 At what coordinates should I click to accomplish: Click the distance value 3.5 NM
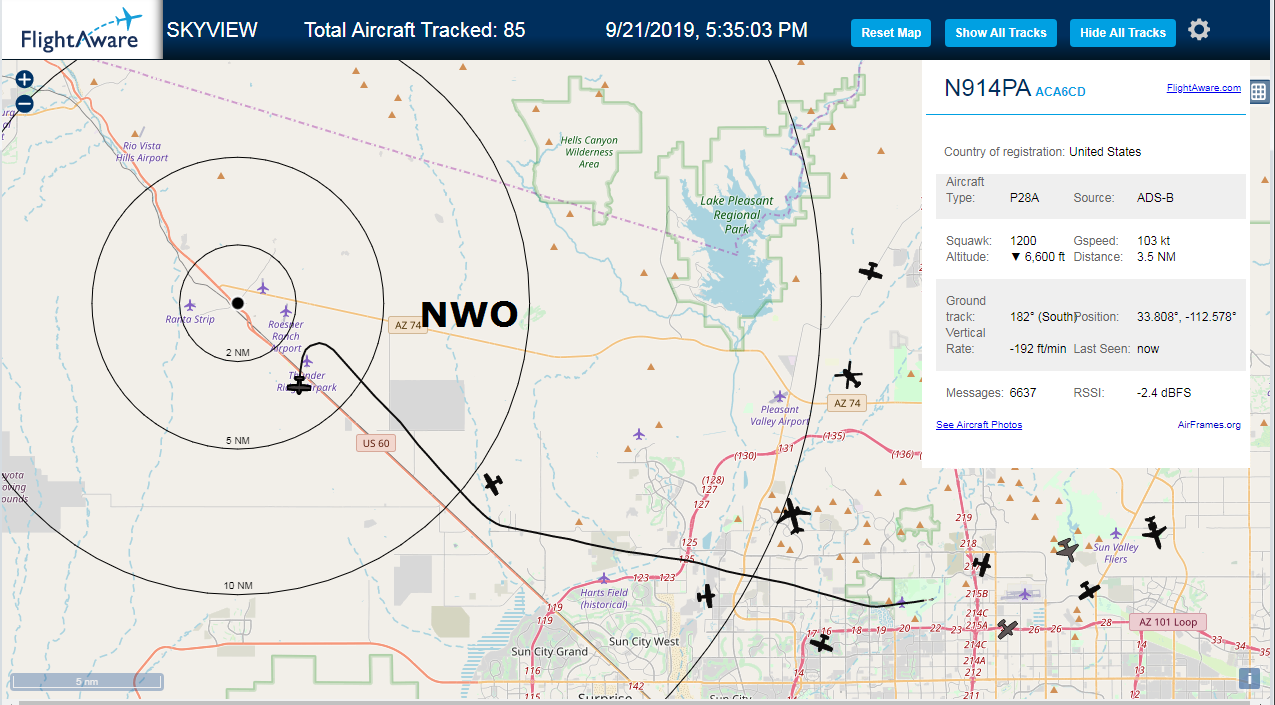[x=1157, y=257]
